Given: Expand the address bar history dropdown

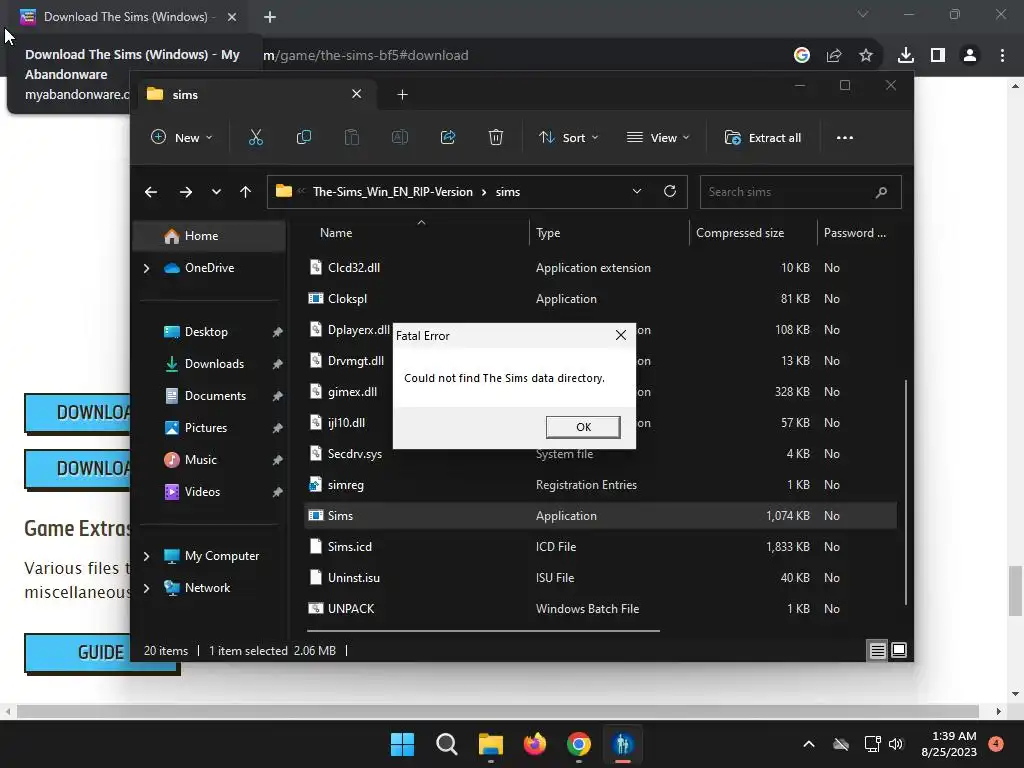Looking at the screenshot, I should pyautogui.click(x=637, y=191).
